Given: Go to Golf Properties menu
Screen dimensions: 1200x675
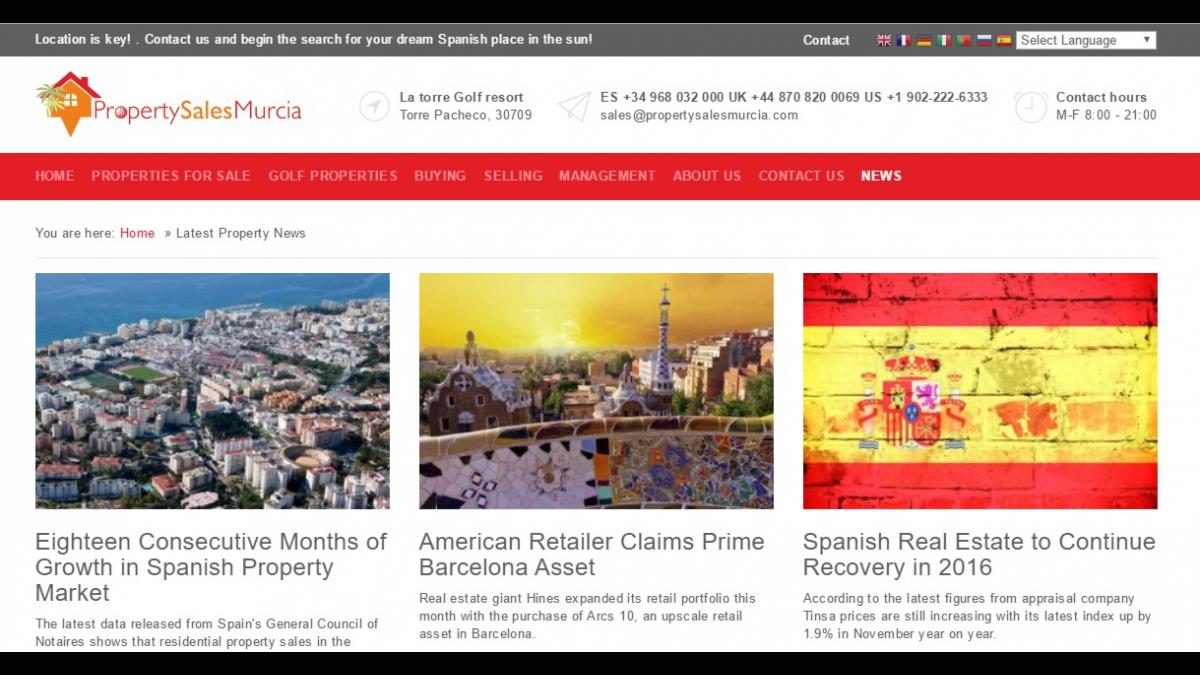Looking at the screenshot, I should pos(333,175).
